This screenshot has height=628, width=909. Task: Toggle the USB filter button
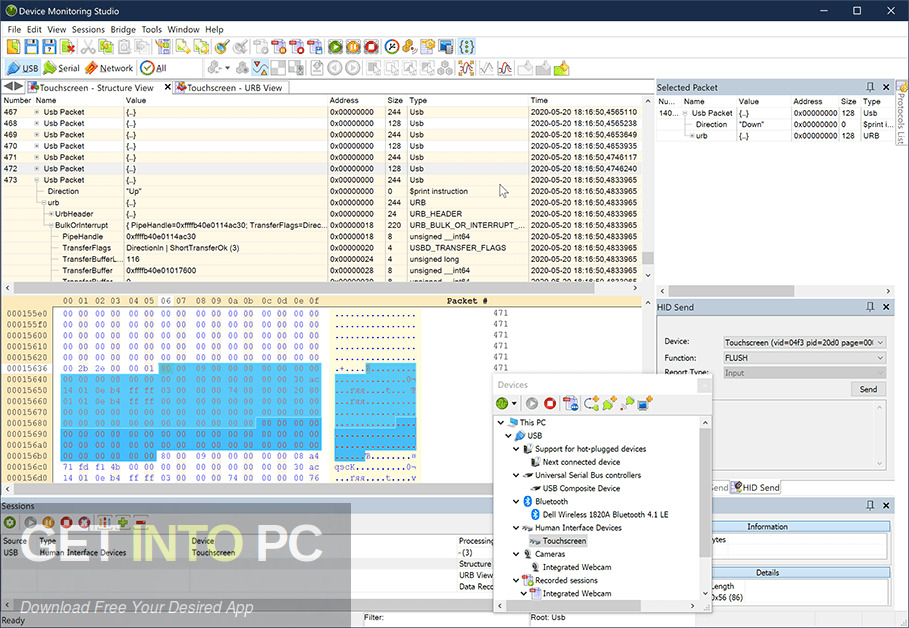pyautogui.click(x=23, y=68)
